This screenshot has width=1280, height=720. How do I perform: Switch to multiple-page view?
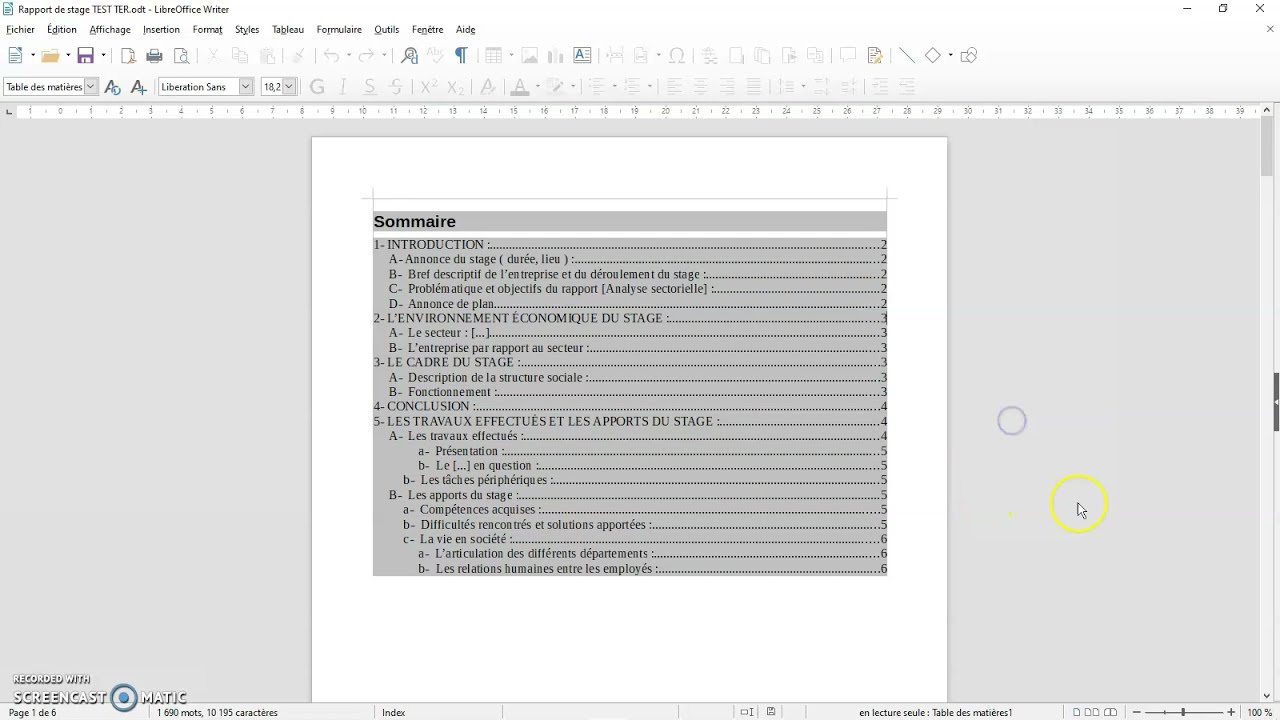[1092, 712]
